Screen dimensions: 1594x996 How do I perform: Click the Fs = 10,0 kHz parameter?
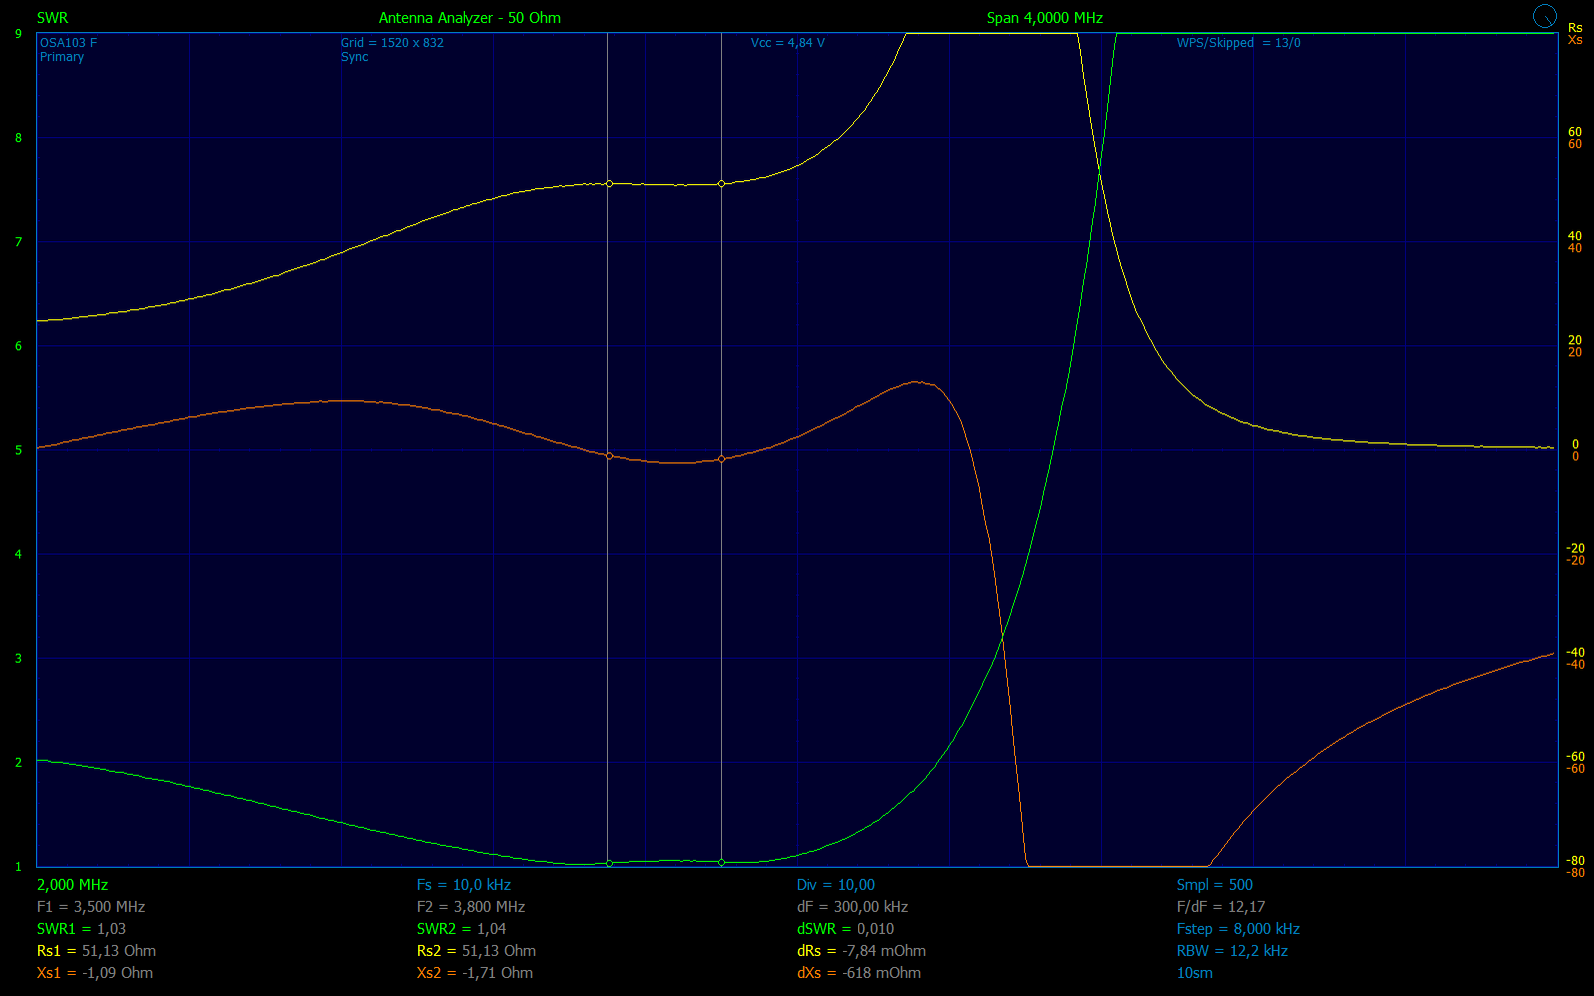(463, 885)
